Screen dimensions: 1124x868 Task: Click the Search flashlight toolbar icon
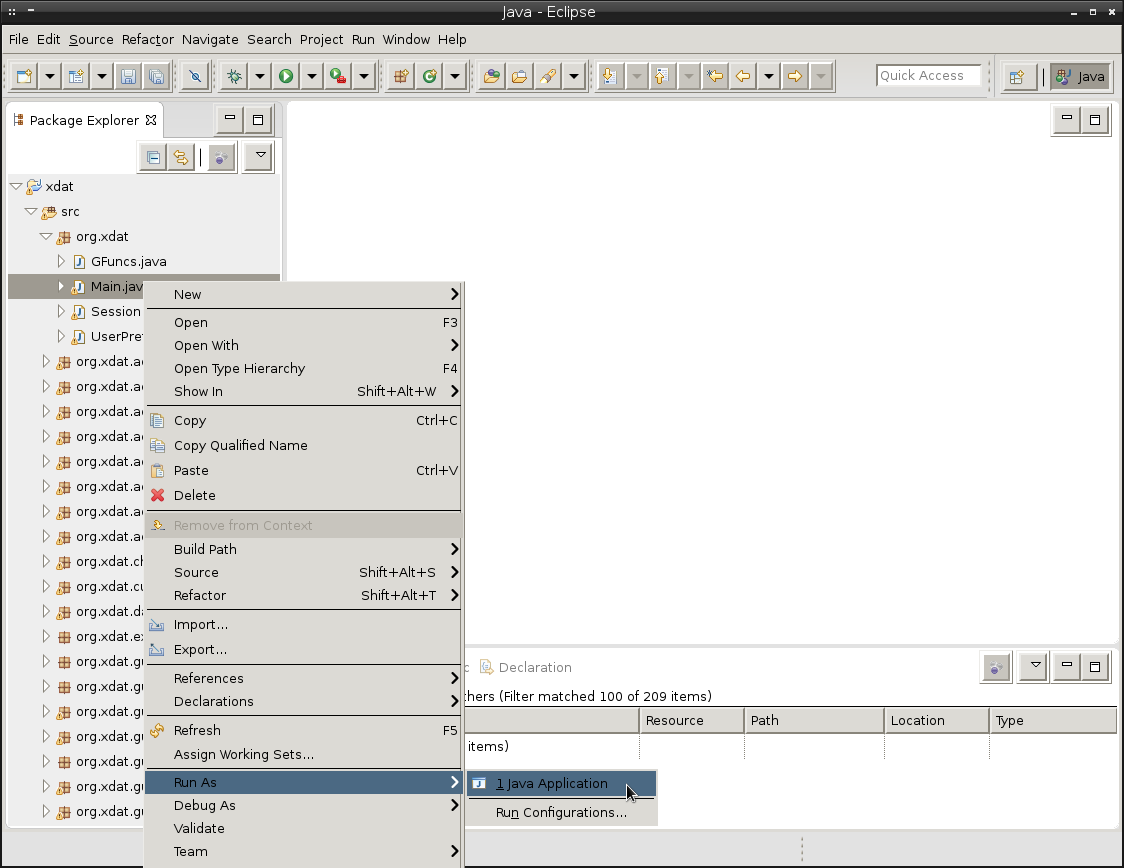548,76
